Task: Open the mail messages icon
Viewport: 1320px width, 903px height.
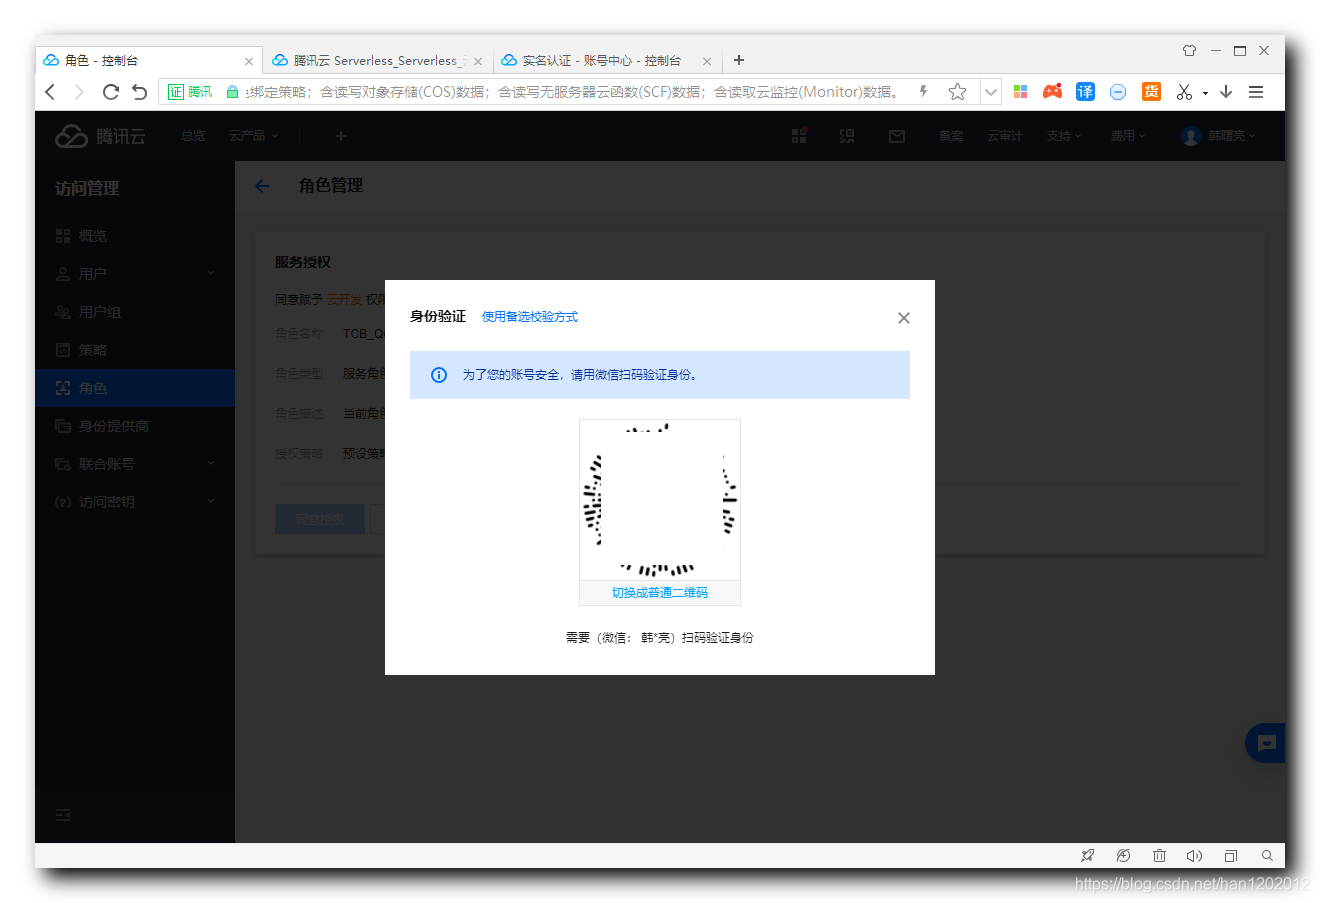Action: 897,136
